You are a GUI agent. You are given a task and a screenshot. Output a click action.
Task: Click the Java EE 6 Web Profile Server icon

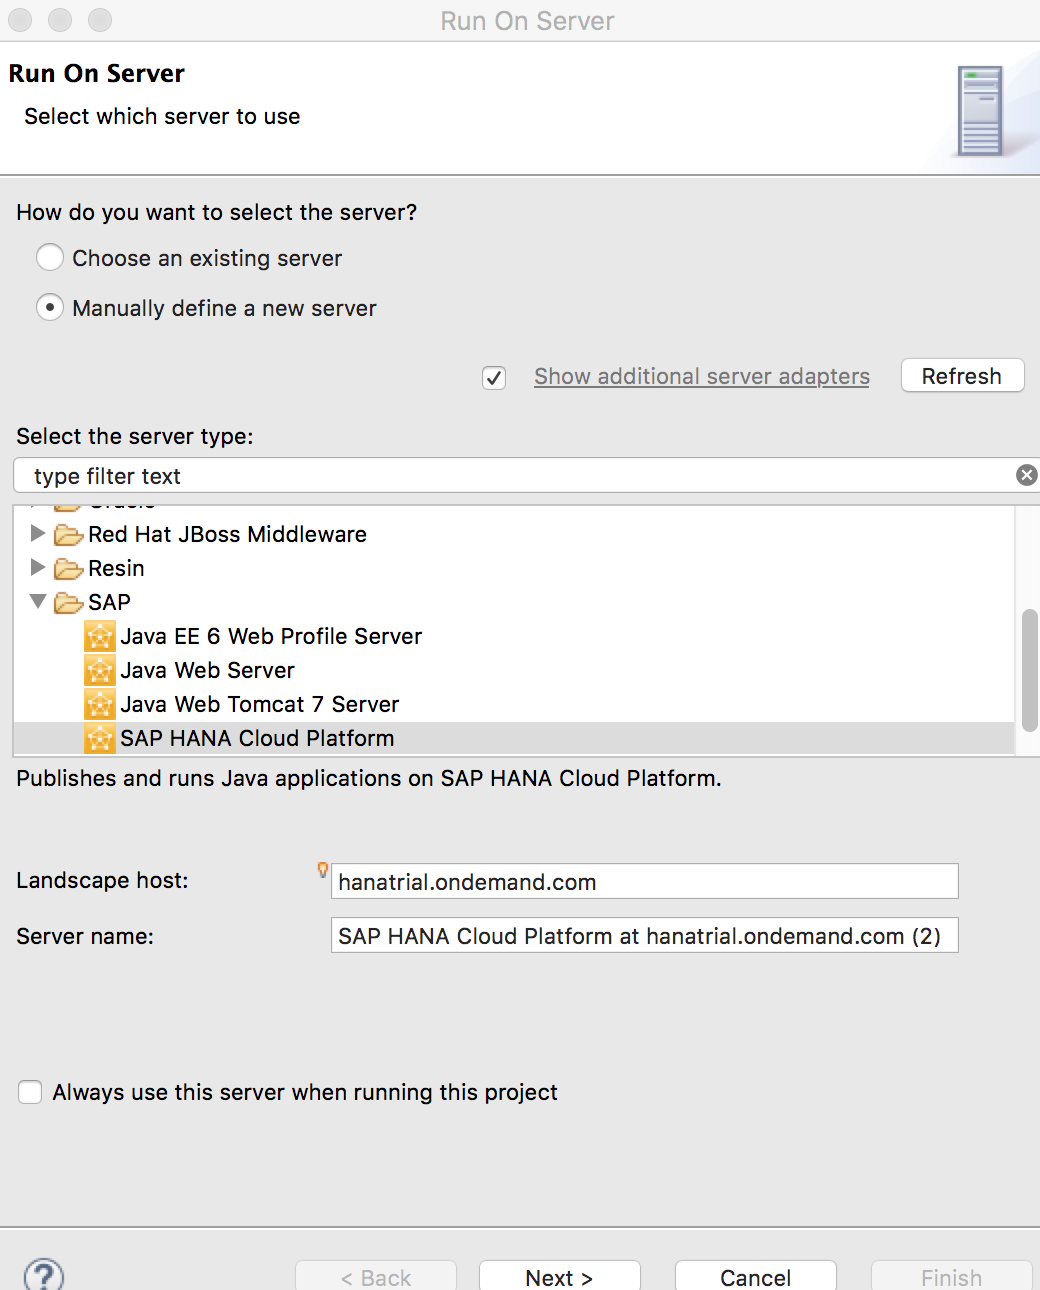click(x=100, y=637)
